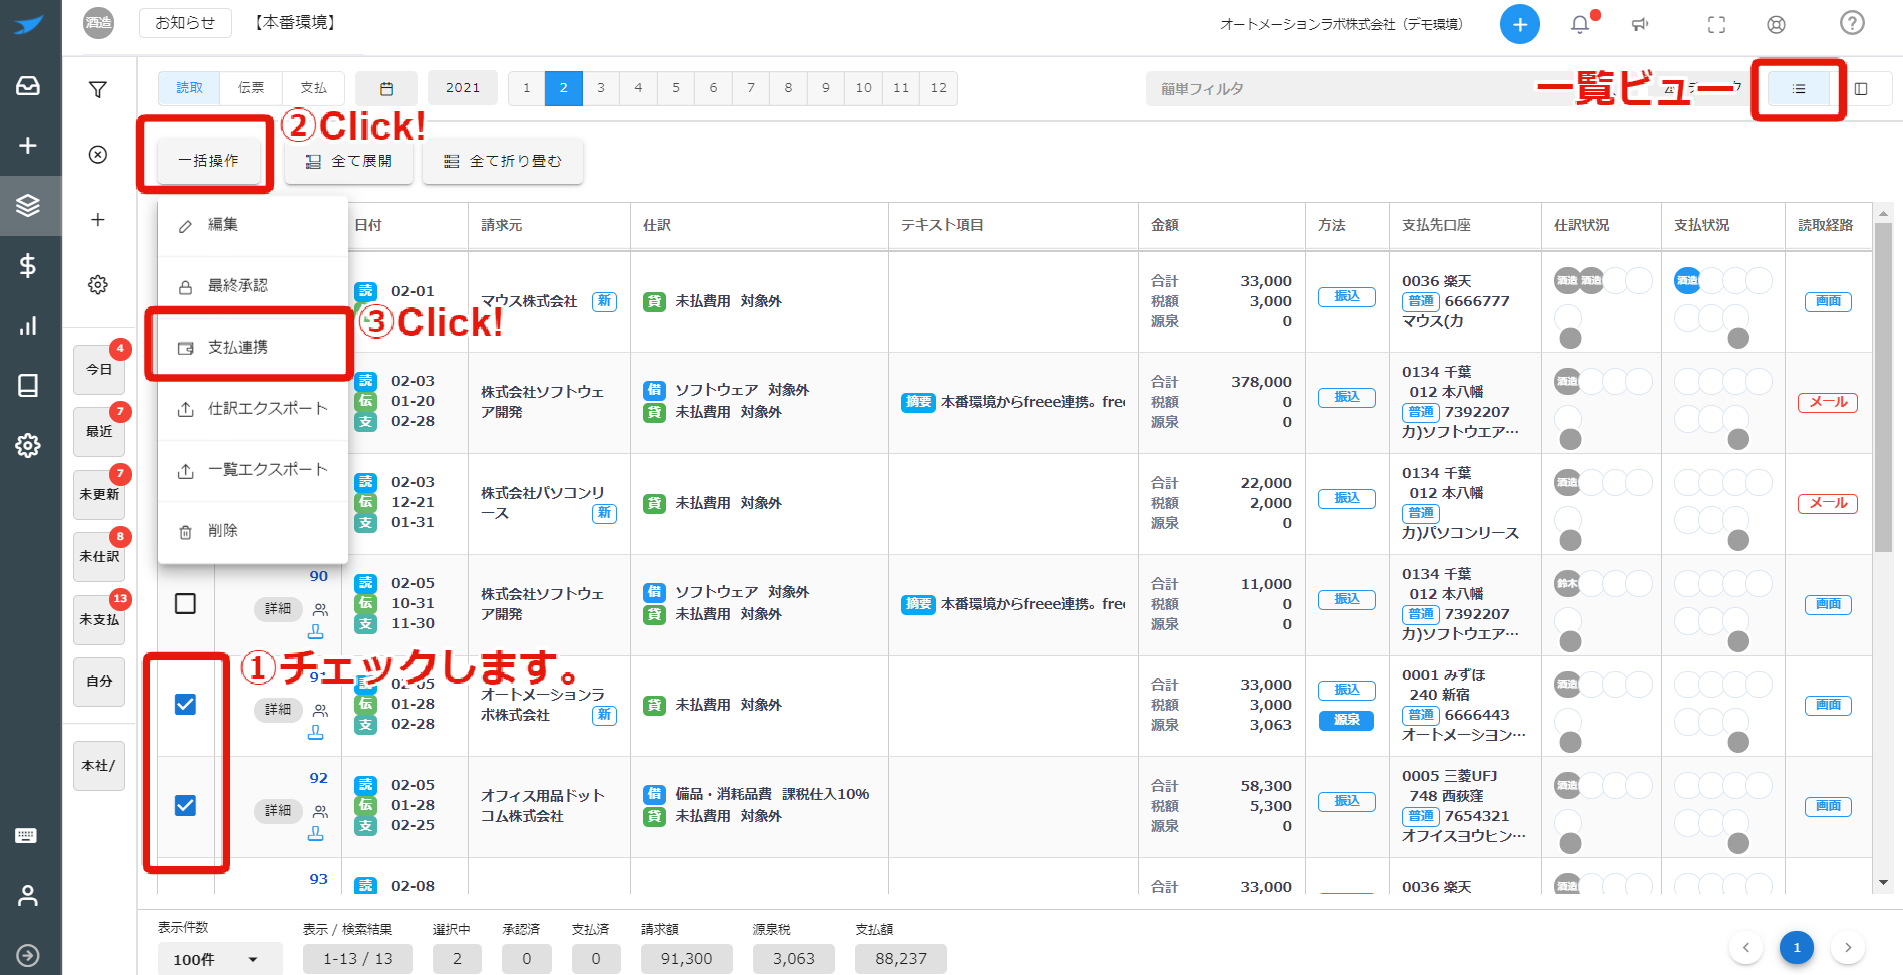Select 最終承認 from the bulk menu
This screenshot has width=1903, height=975.
[x=253, y=286]
